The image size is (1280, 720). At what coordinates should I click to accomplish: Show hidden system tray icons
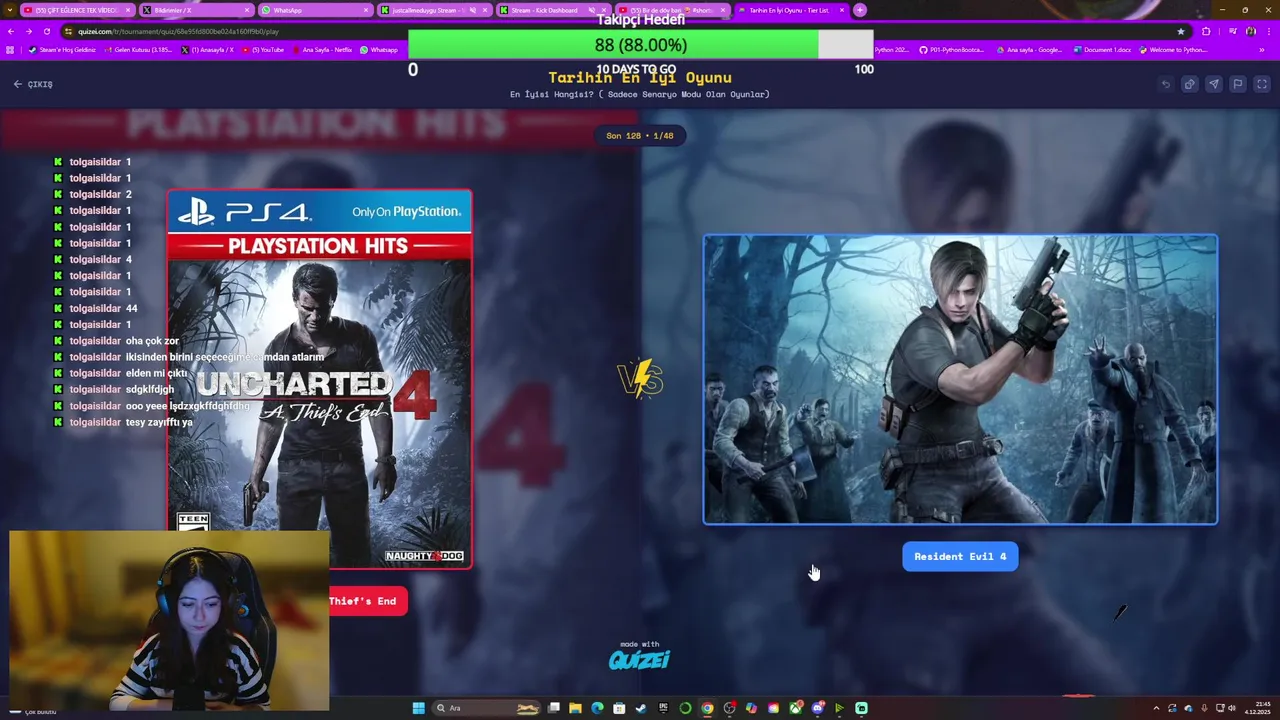1156,708
